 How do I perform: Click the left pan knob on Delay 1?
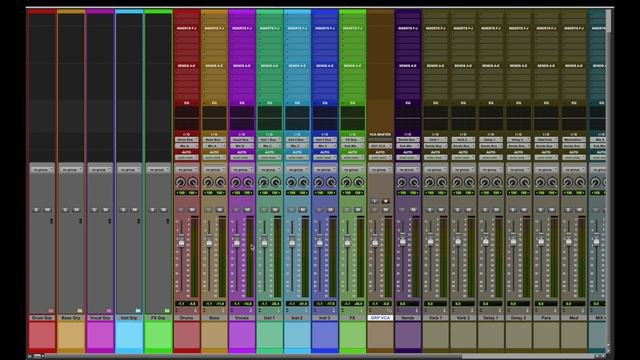click(x=485, y=182)
